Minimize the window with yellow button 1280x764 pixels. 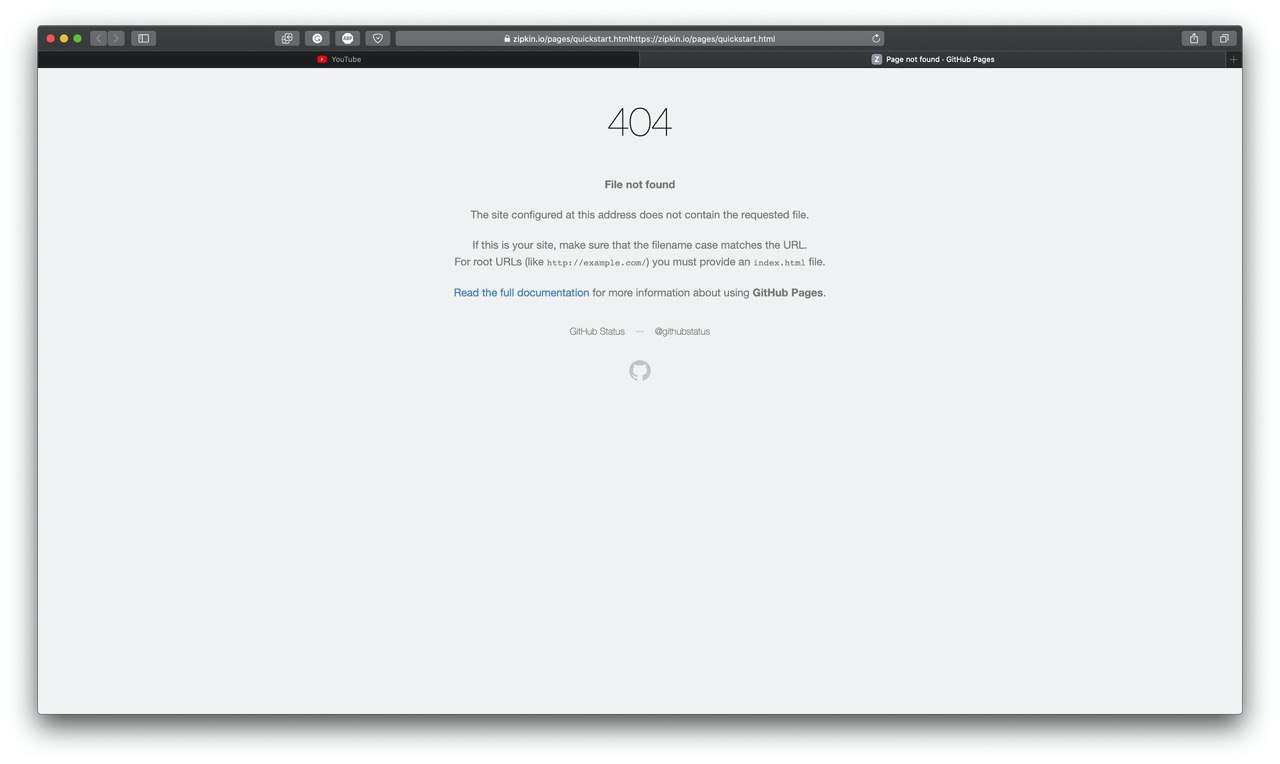[x=64, y=38]
